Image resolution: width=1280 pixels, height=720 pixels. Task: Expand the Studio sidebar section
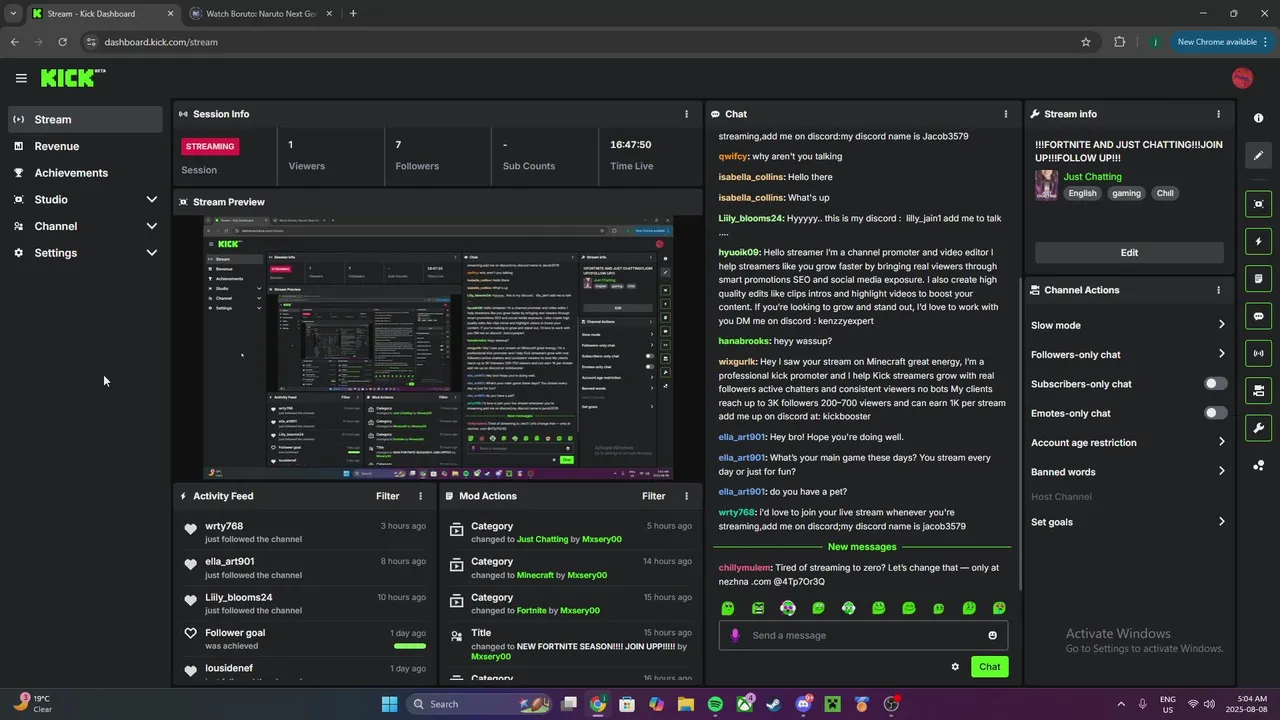point(151,200)
